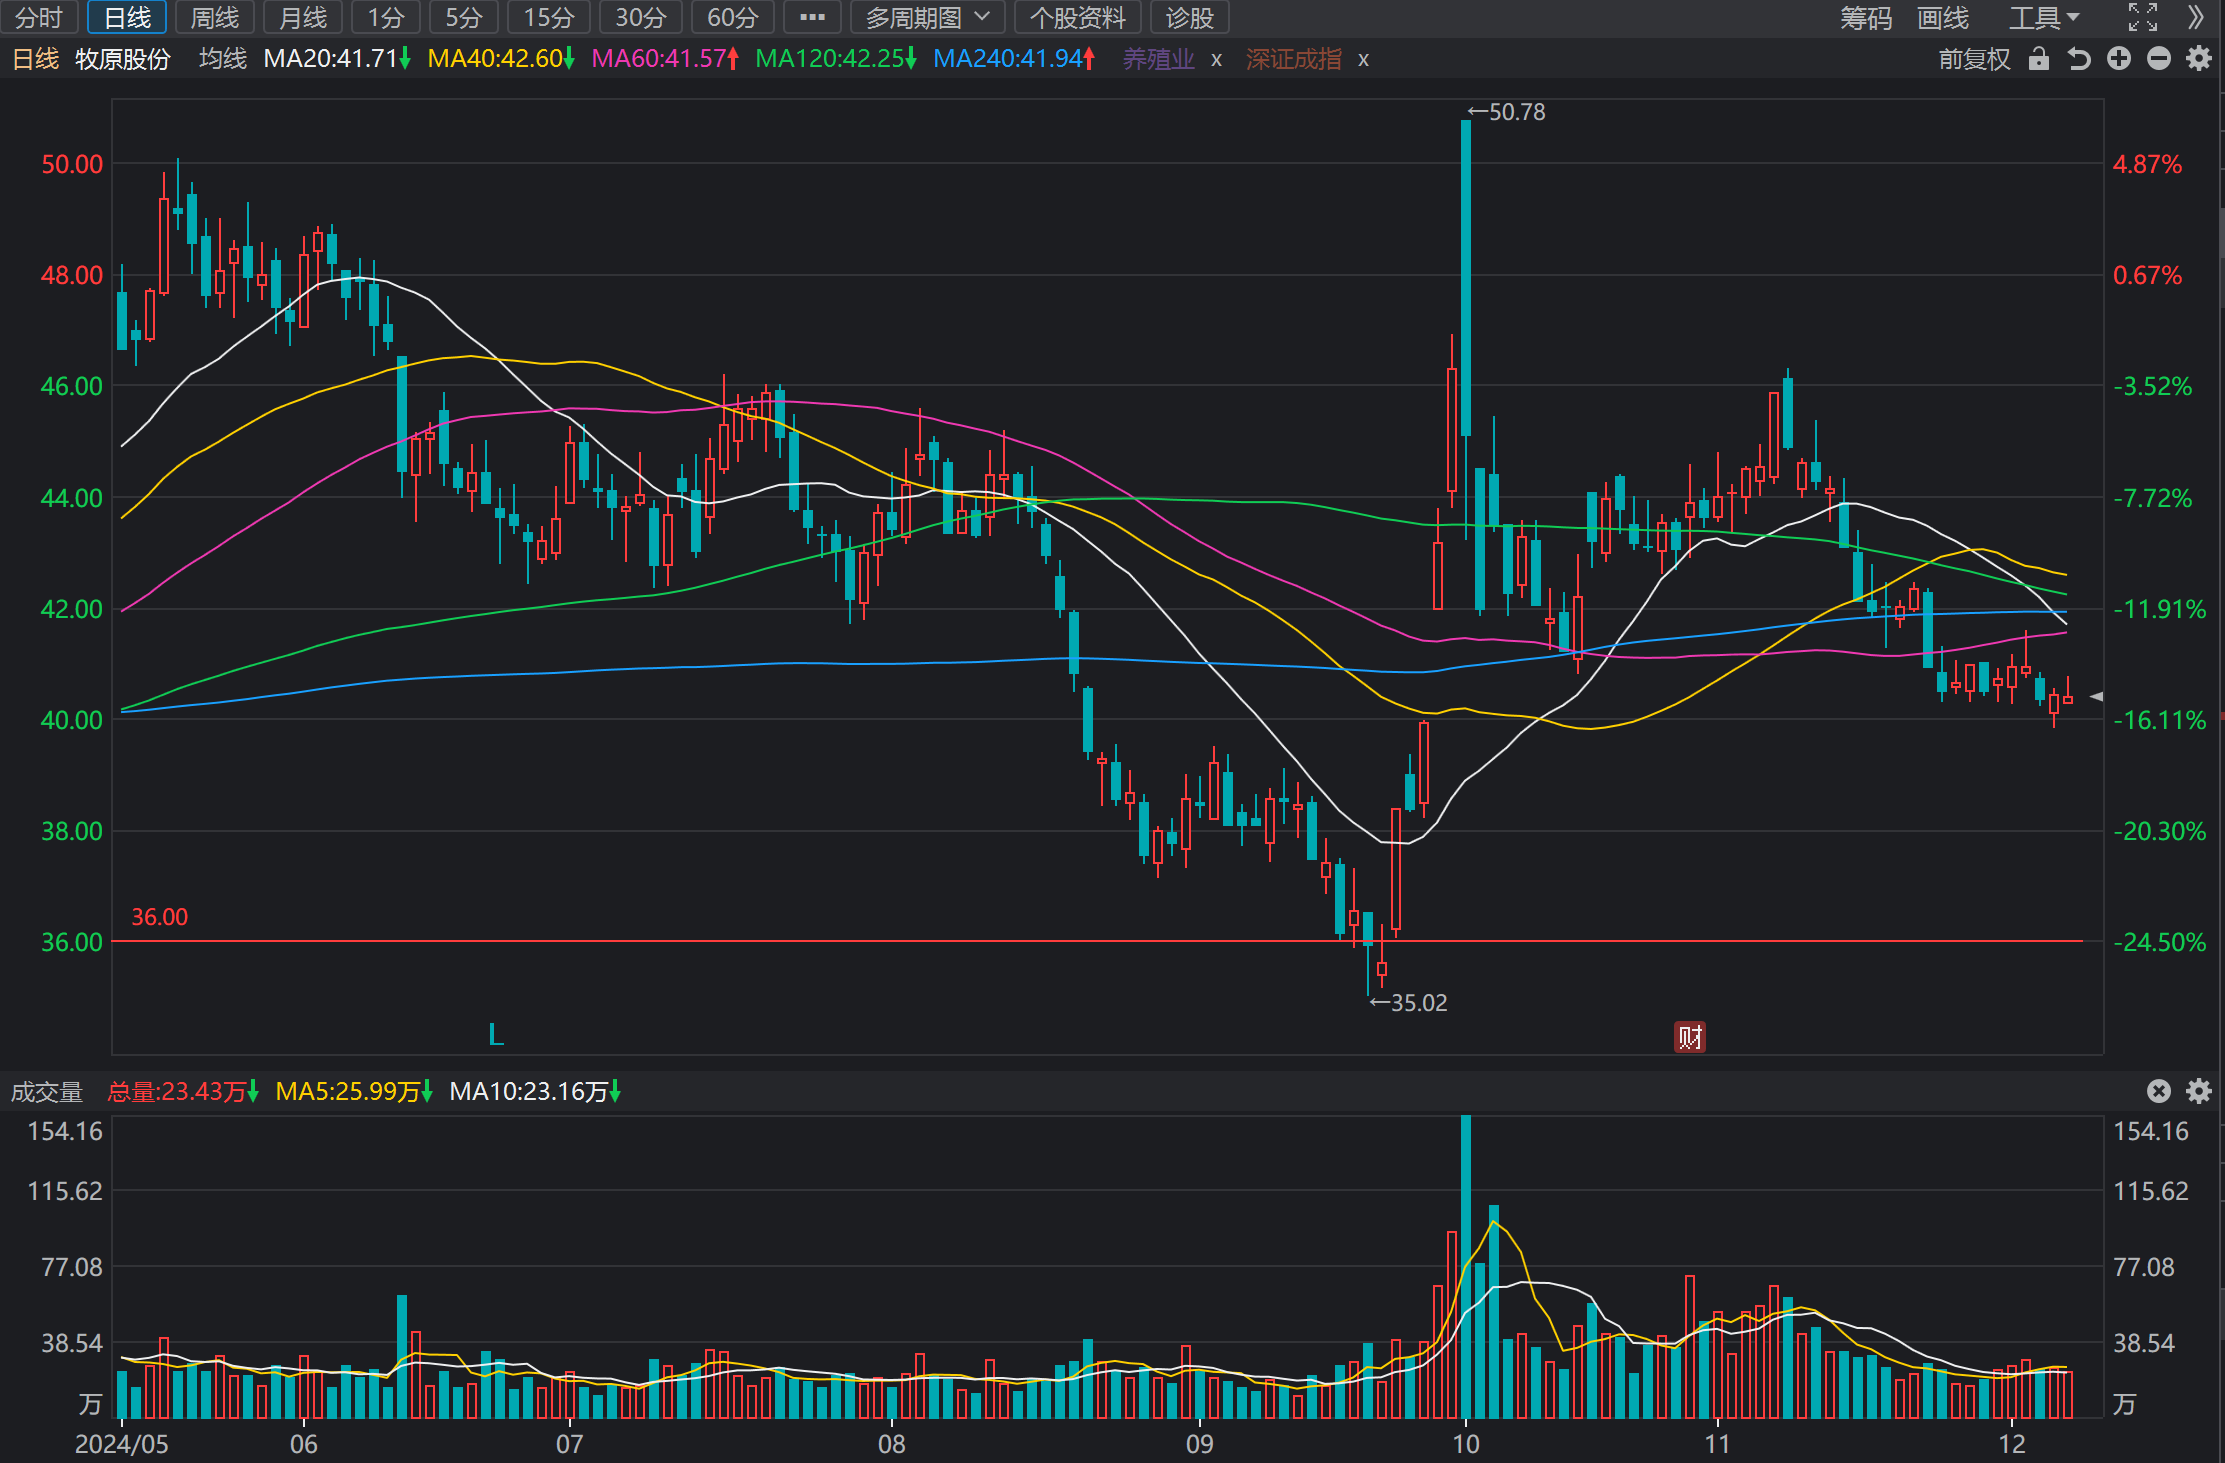2225x1463 pixels.
Task: Open the 个股资料 stock info button
Action: pos(1078,17)
